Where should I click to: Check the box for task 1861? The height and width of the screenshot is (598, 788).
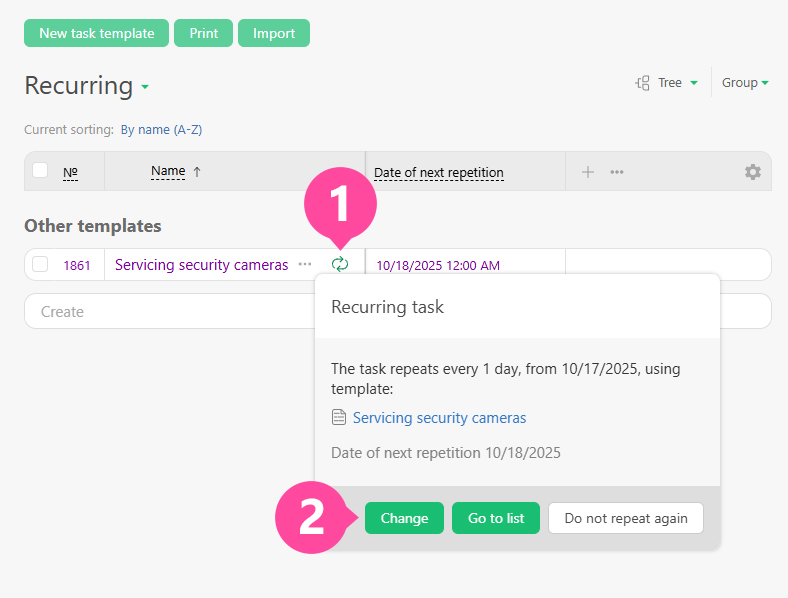pyautogui.click(x=40, y=265)
